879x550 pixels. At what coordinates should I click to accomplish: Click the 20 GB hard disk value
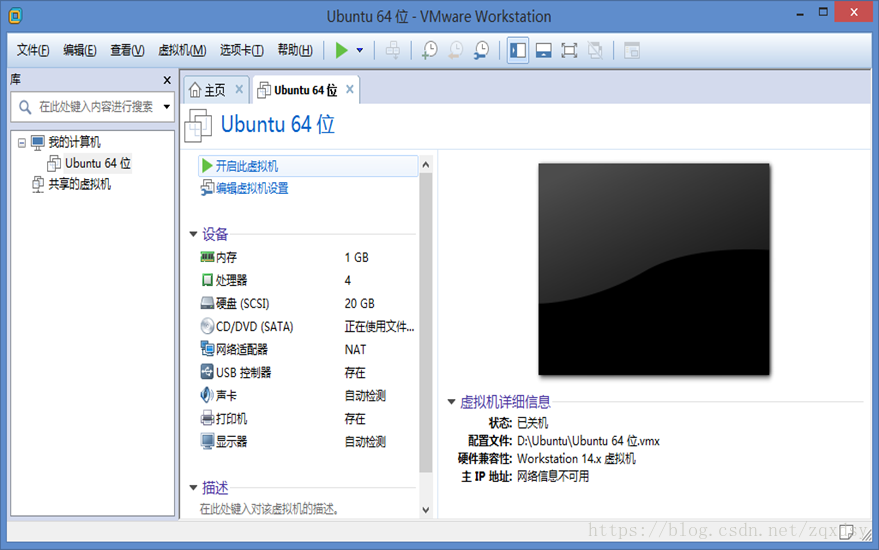[359, 303]
